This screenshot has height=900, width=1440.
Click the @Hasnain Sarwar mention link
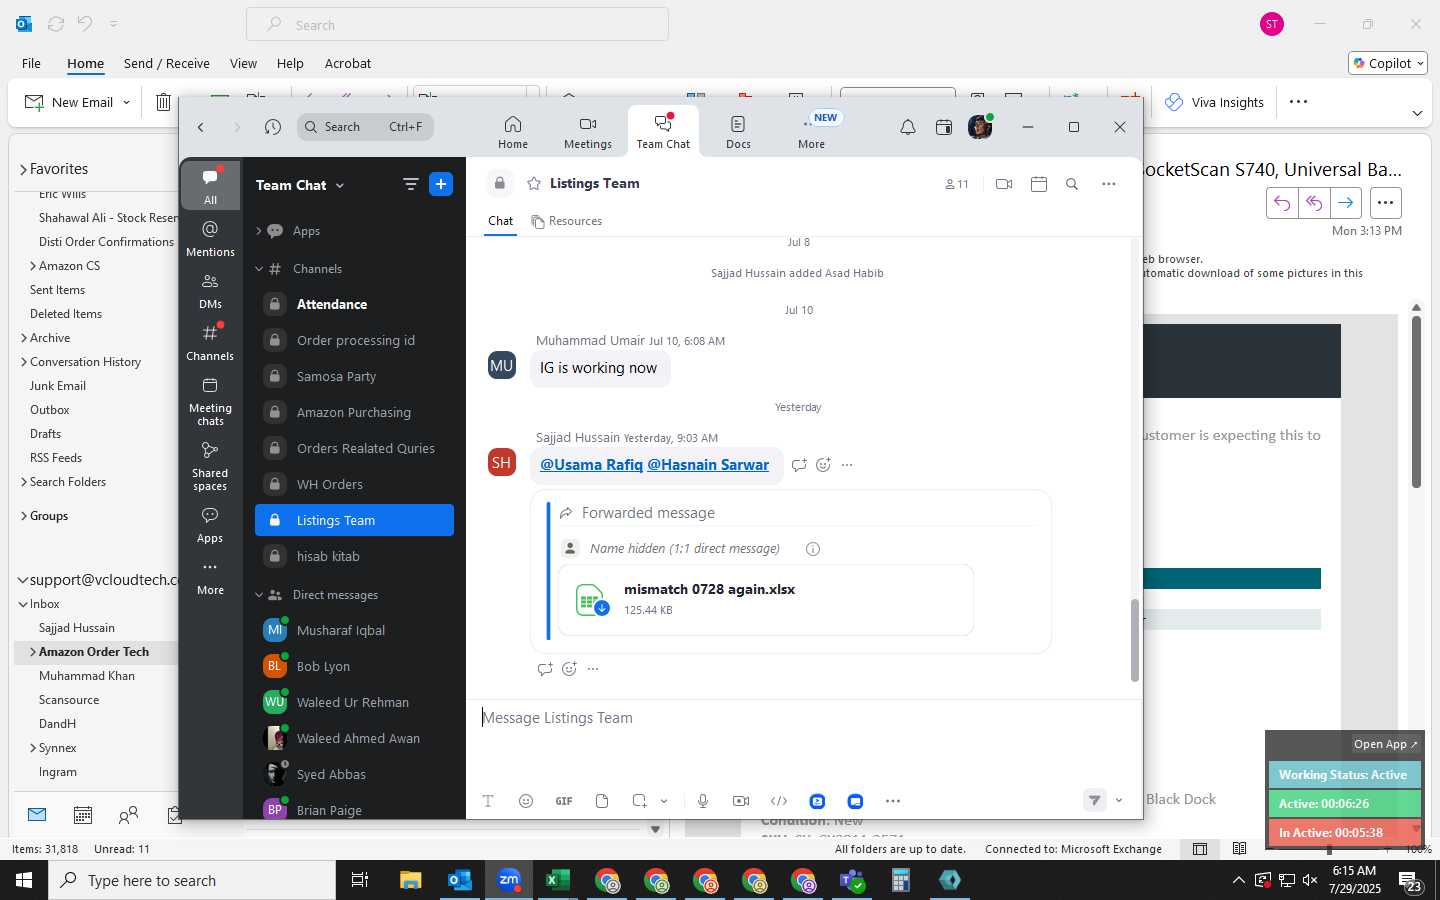click(x=708, y=465)
